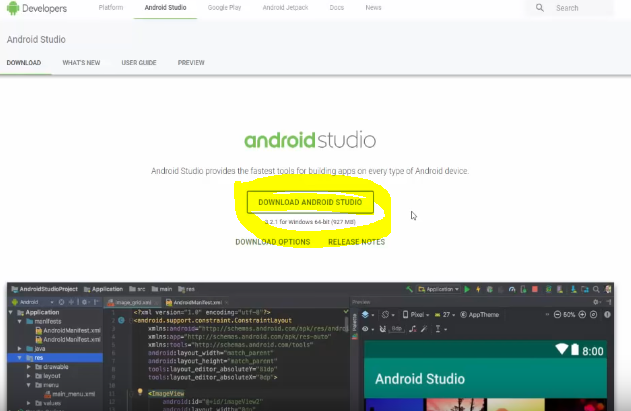Click the DOWNLOAD ANDROID STUDIO button
The width and height of the screenshot is (631, 411).
pos(310,202)
